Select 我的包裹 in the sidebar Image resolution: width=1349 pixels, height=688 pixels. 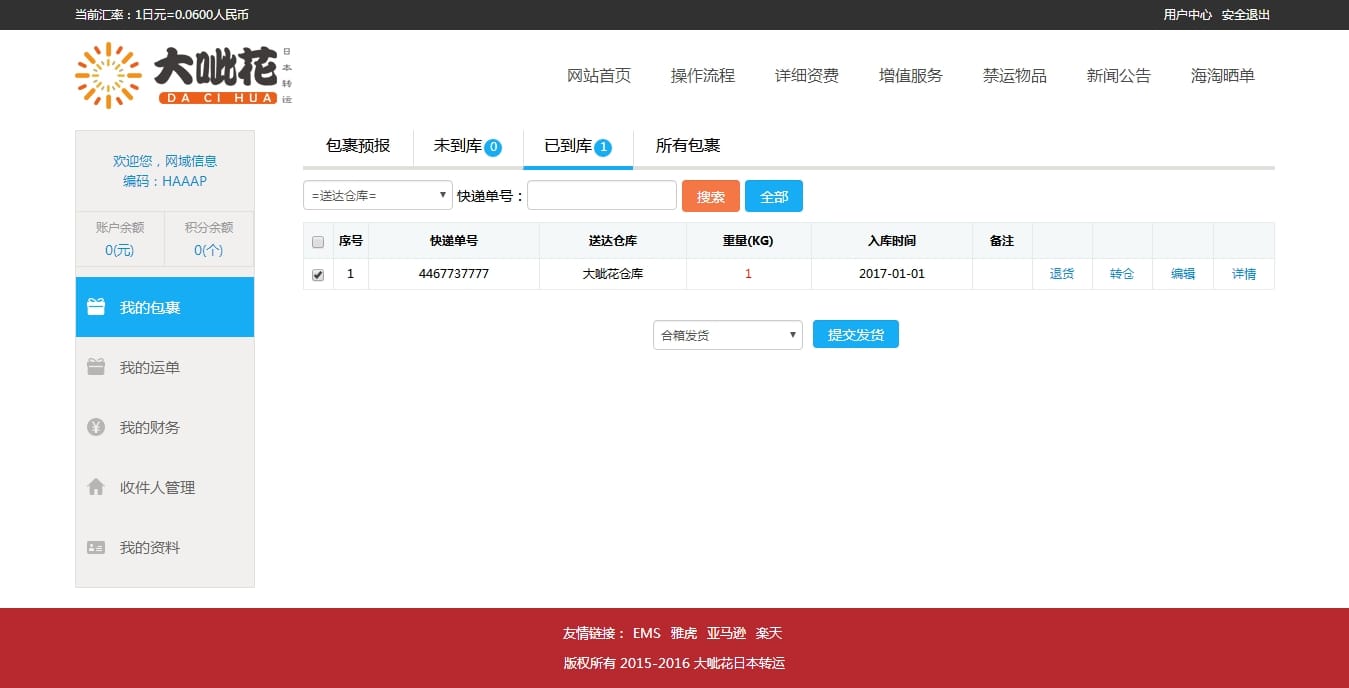click(x=165, y=307)
